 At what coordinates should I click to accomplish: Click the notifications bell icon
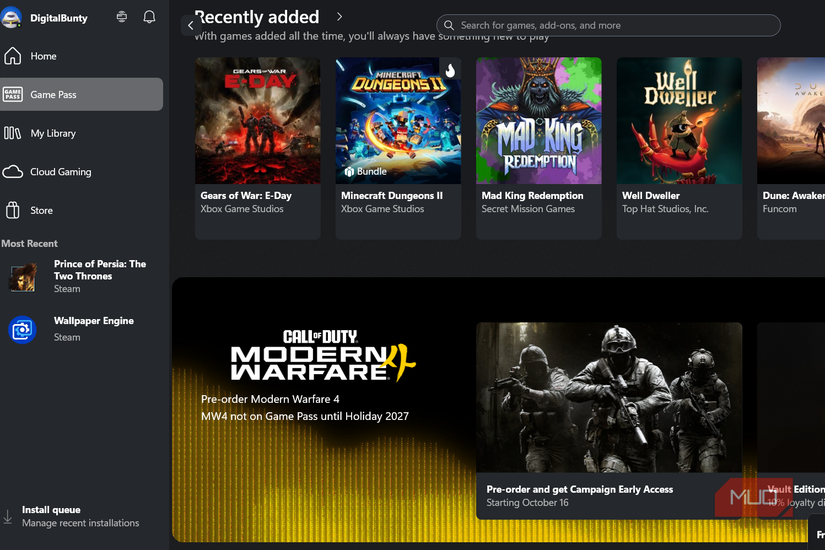point(149,17)
